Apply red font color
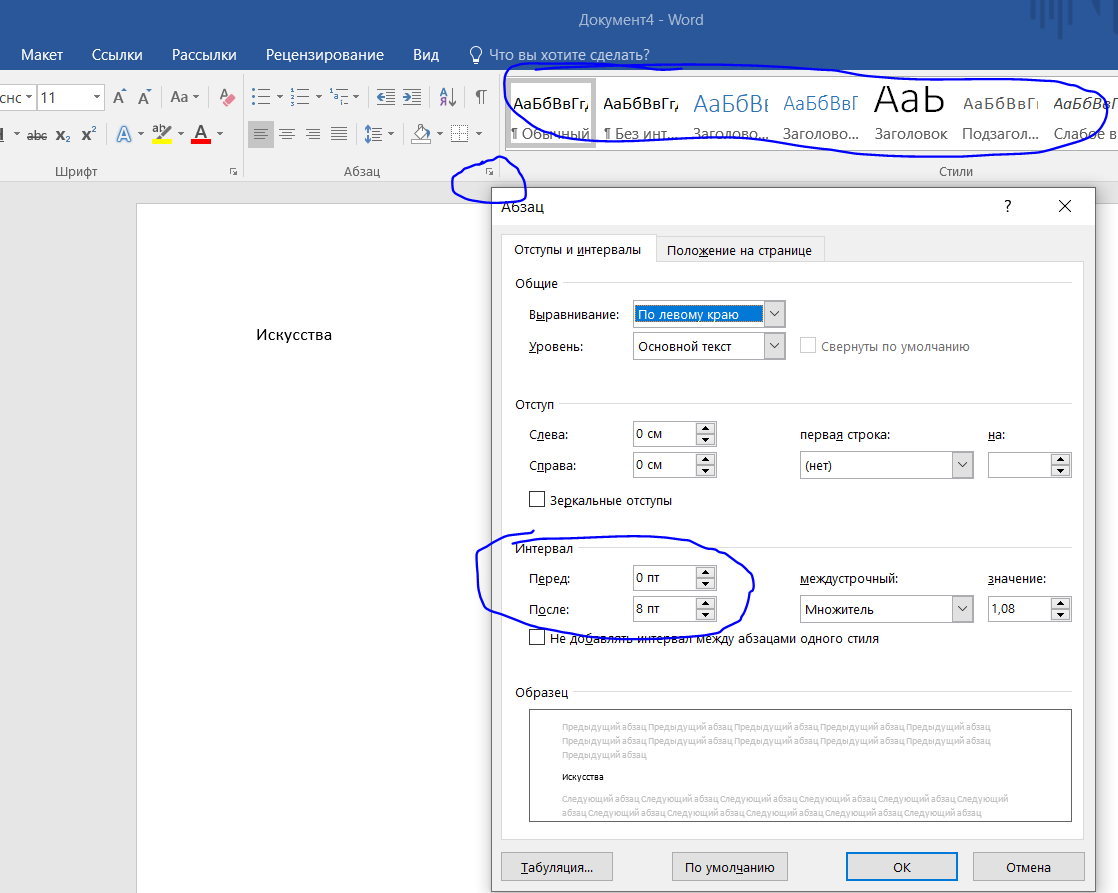The width and height of the screenshot is (1118, 893). [201, 134]
